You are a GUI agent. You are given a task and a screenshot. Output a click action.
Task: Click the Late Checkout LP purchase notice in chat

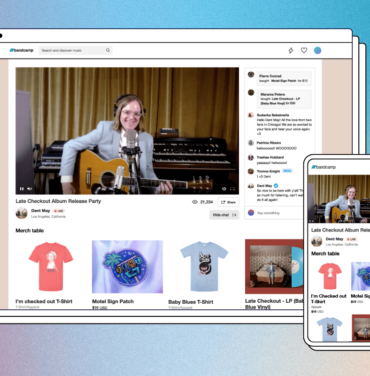[284, 99]
